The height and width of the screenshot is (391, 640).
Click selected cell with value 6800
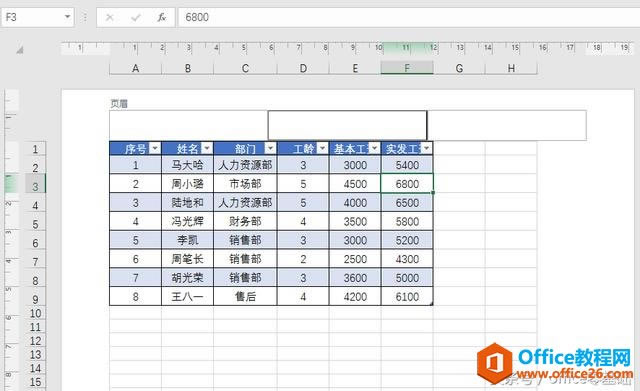tap(407, 184)
